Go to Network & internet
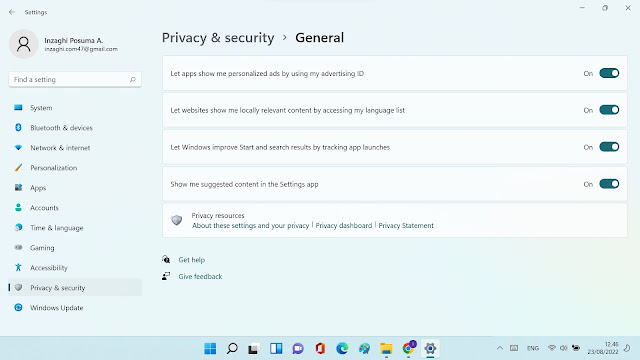640x360 pixels. click(x=75, y=148)
